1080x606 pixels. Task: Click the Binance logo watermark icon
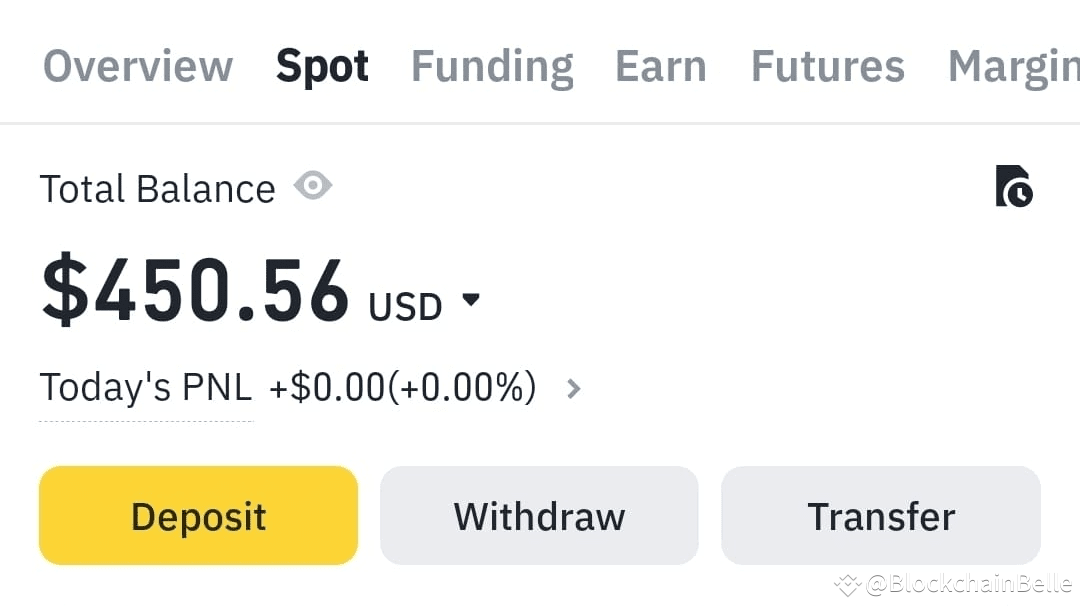tap(848, 584)
